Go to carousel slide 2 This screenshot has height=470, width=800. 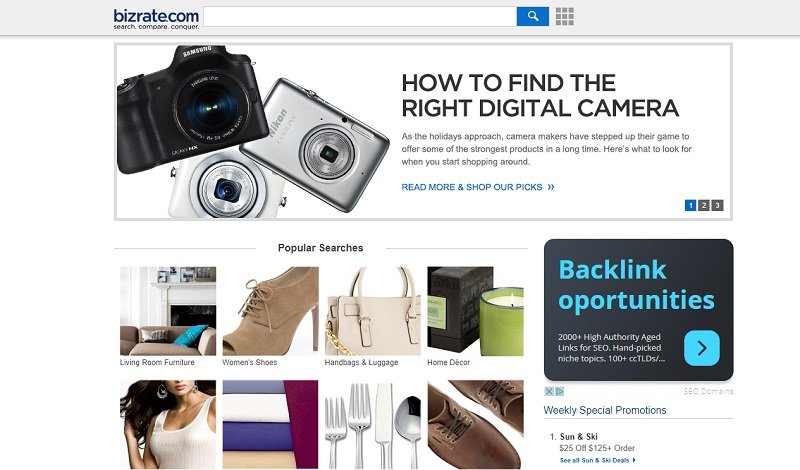pyautogui.click(x=704, y=205)
